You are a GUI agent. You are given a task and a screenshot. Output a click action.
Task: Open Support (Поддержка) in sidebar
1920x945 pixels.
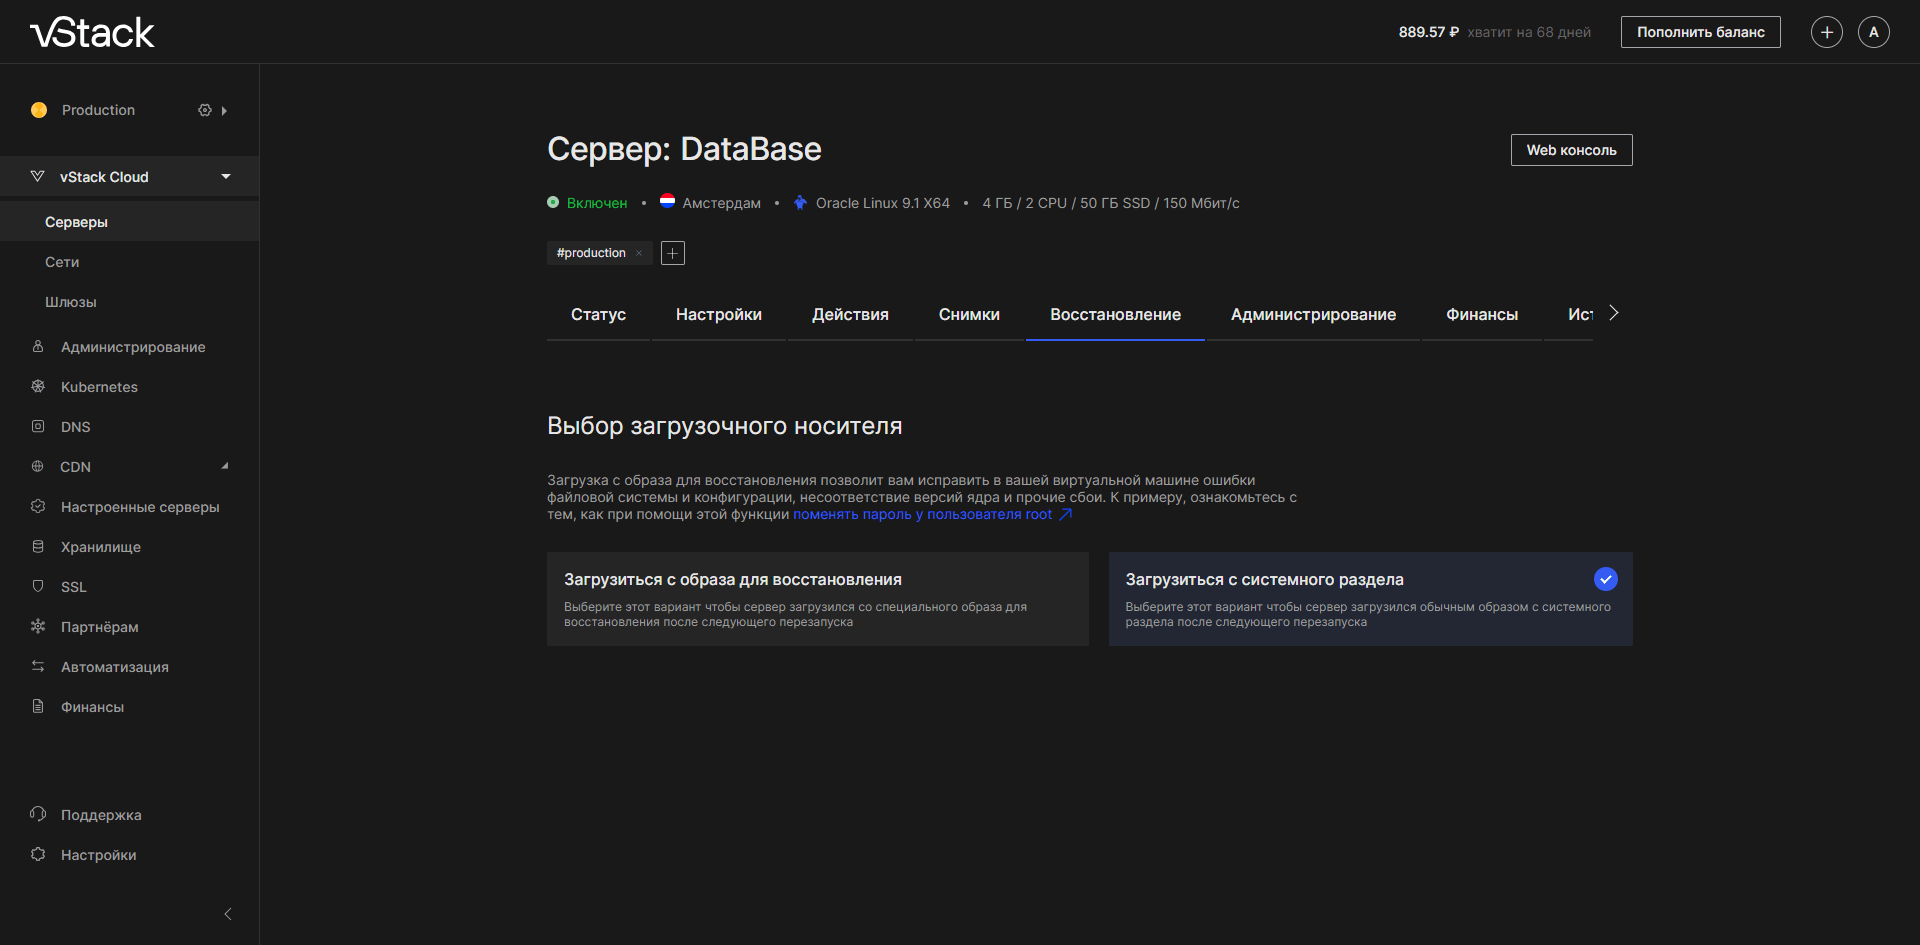pos(100,815)
